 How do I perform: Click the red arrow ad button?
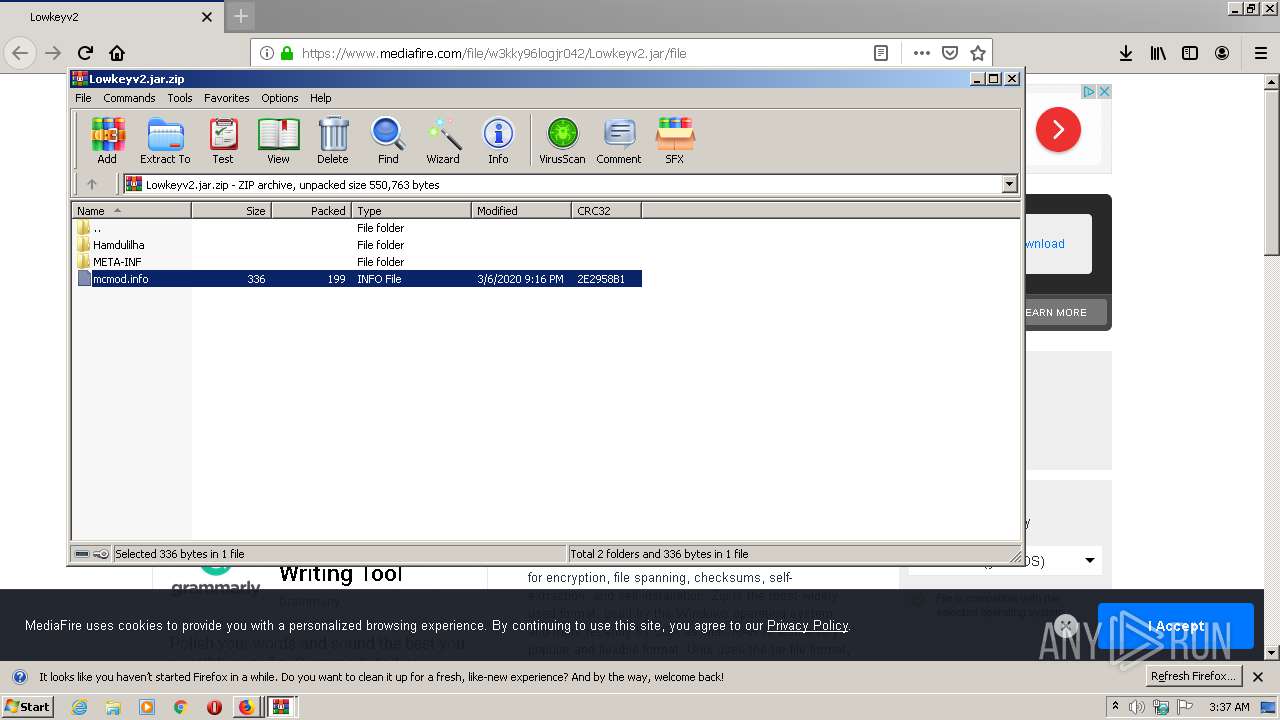pyautogui.click(x=1058, y=130)
